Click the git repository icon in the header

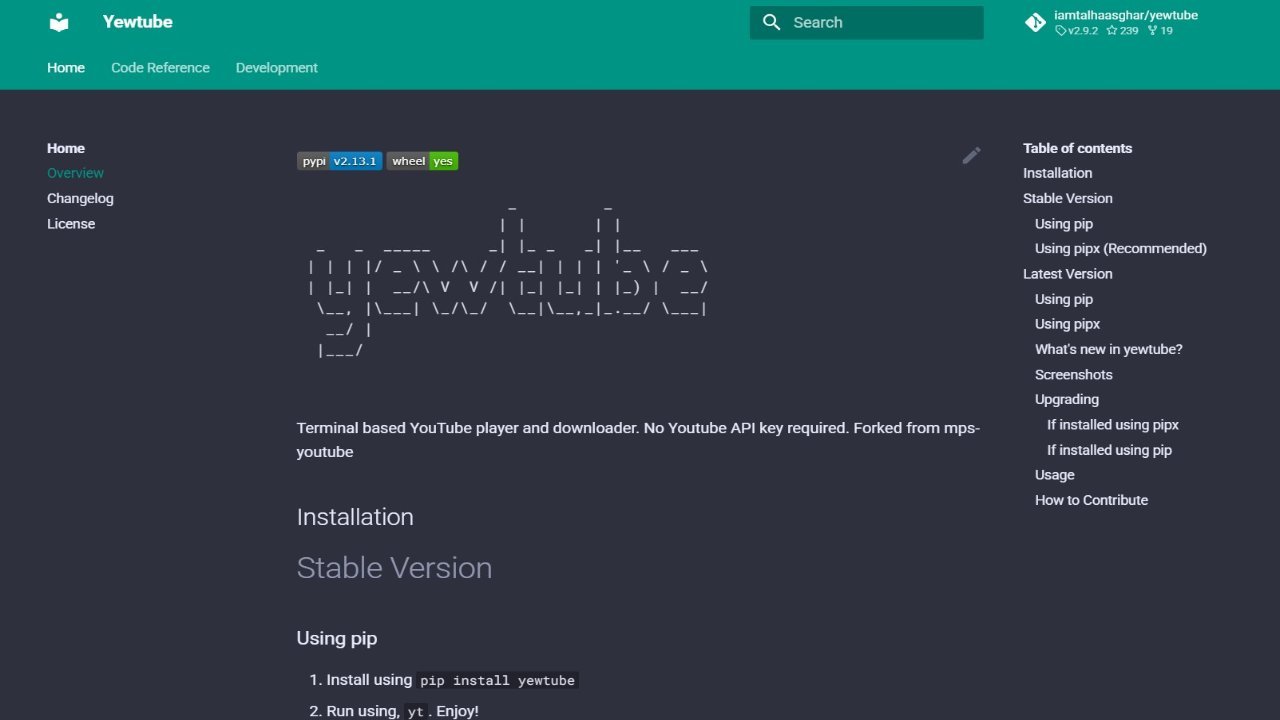coord(1035,22)
